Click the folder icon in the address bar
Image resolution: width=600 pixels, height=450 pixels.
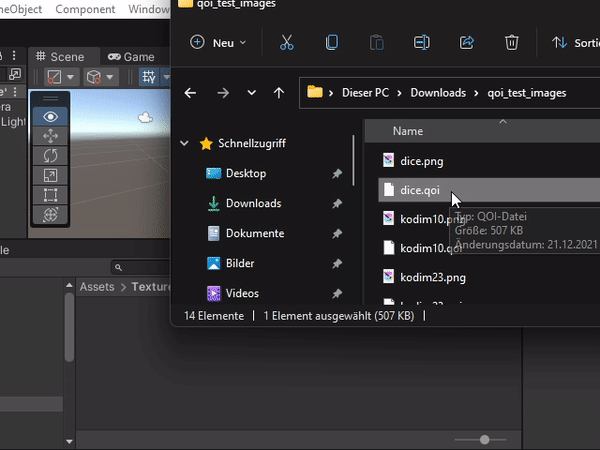[315, 92]
